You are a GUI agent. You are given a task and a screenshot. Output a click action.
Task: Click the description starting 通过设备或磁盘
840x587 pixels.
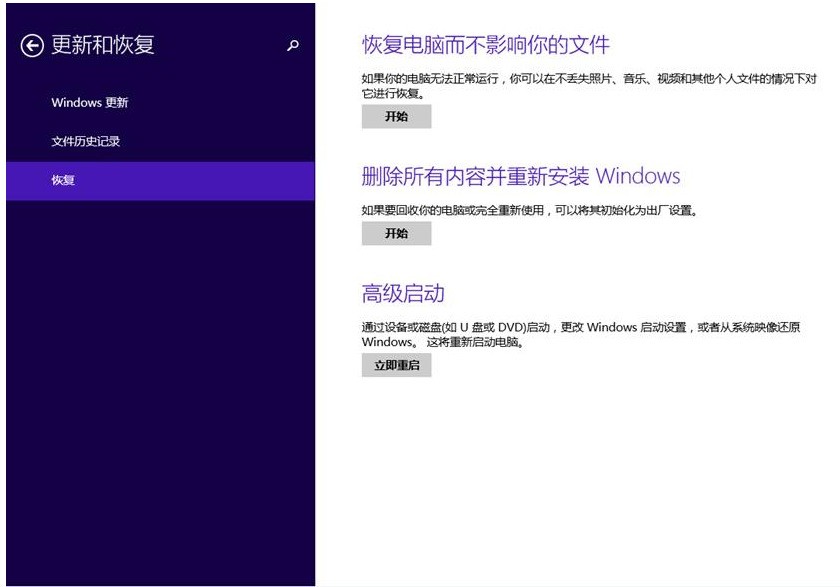click(581, 334)
